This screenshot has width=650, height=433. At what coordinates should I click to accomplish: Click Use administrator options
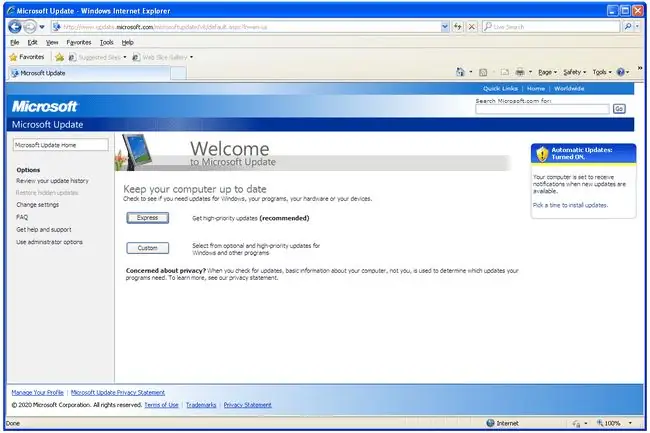tap(49, 242)
